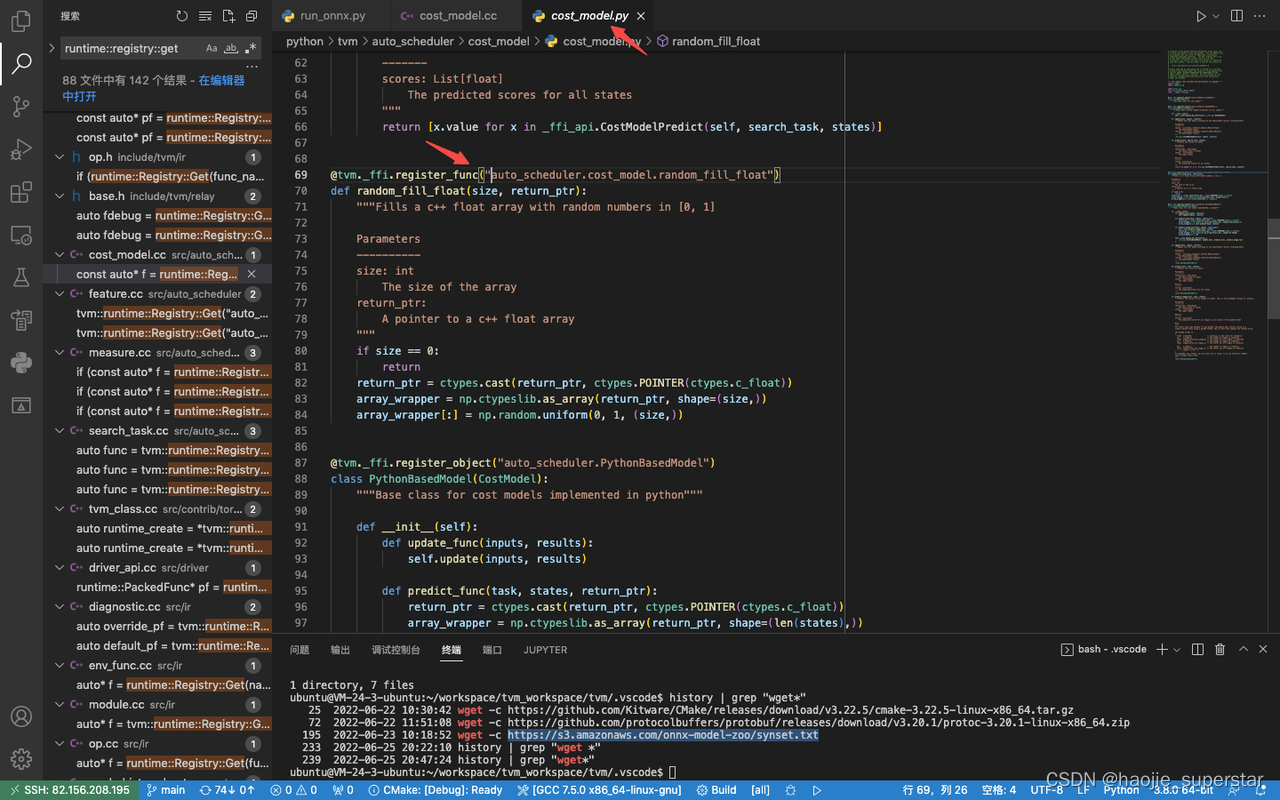This screenshot has height=800, width=1280.
Task: Open the Source Control view
Action: [21, 106]
